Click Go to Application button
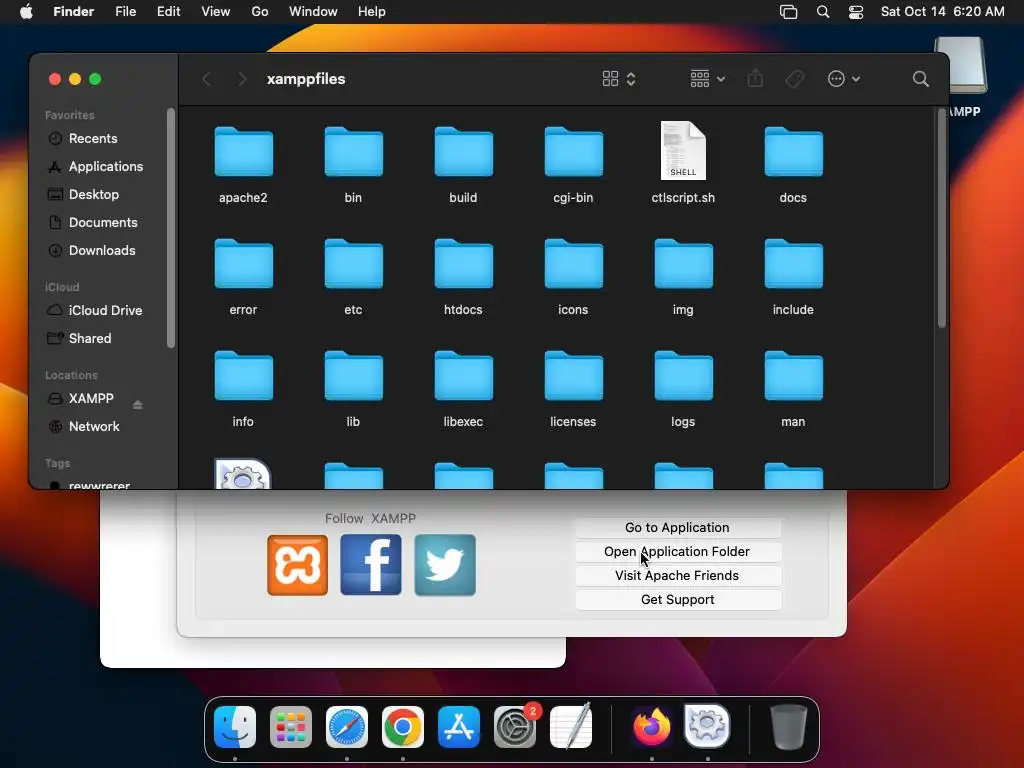The image size is (1024, 768). tap(678, 528)
